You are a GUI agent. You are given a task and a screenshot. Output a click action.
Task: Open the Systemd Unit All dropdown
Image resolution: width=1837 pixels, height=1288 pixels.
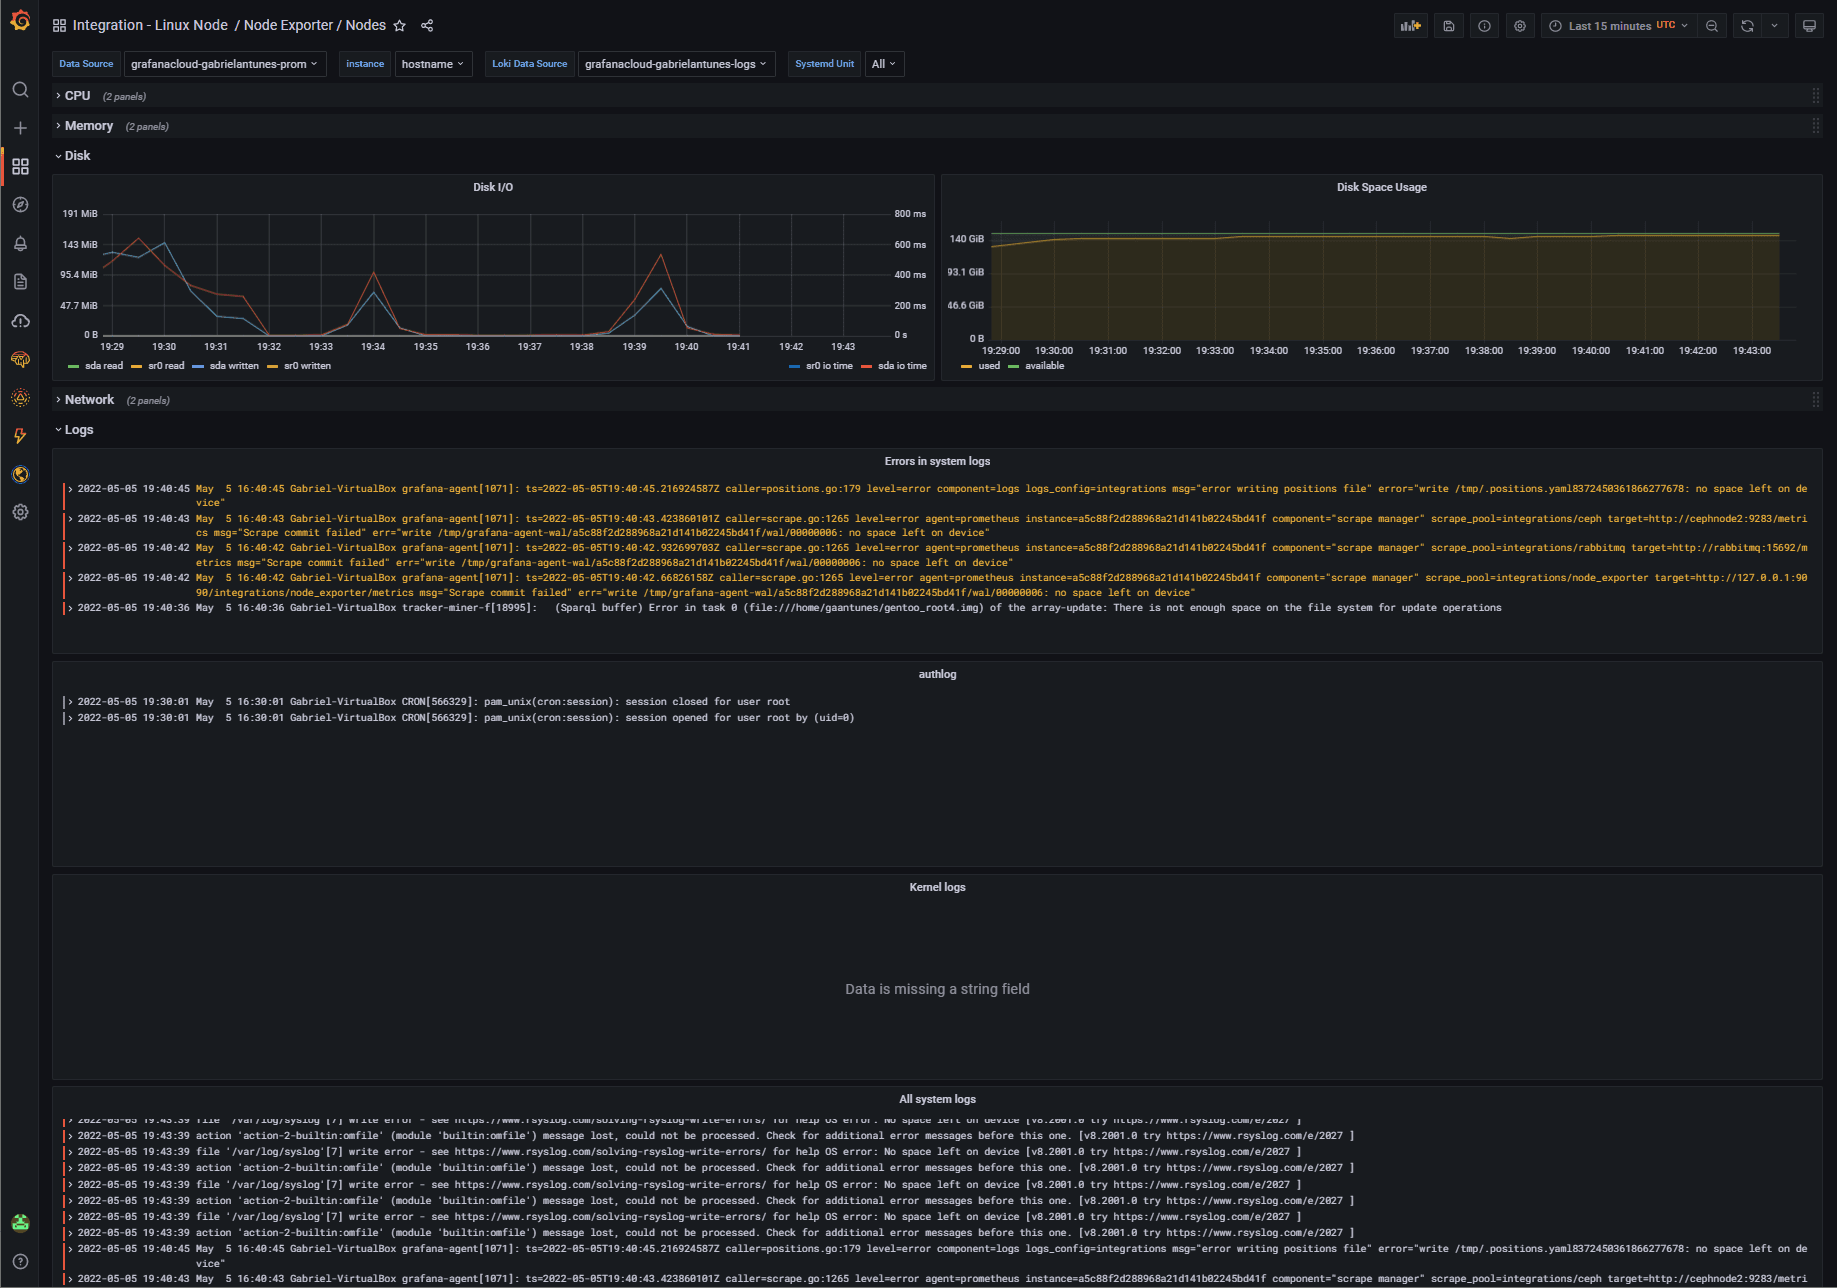[884, 64]
